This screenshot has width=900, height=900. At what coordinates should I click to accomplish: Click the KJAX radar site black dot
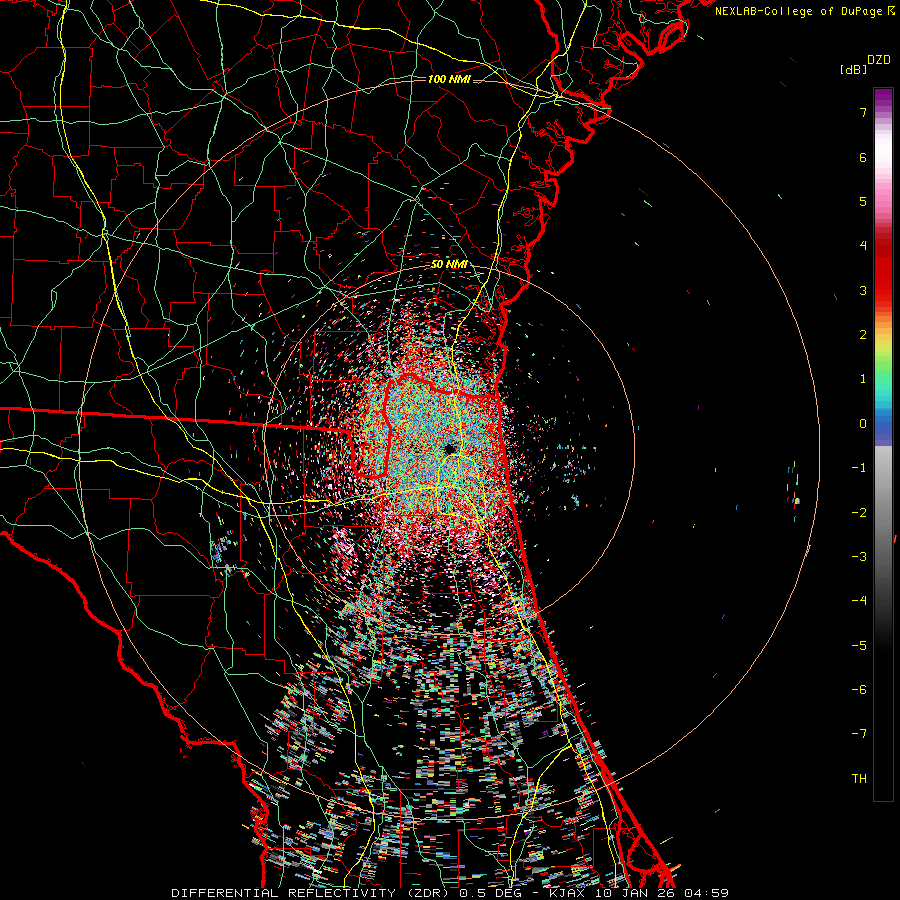[449, 449]
